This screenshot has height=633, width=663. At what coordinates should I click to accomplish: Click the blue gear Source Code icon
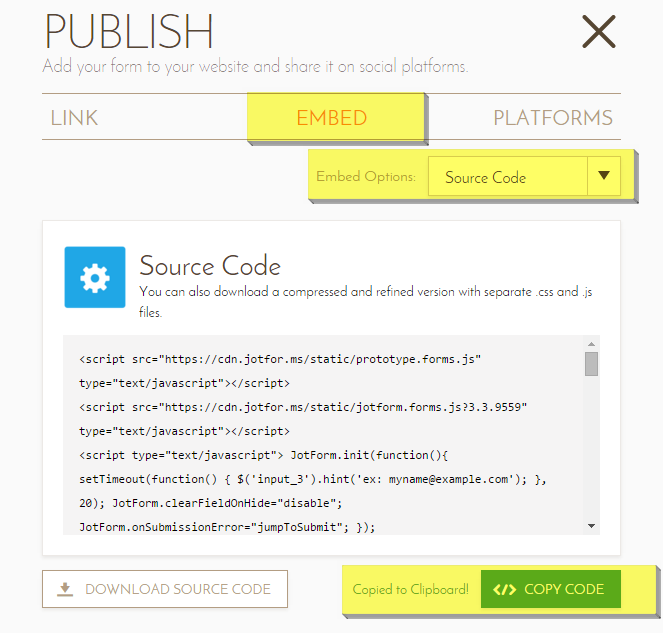pos(95,277)
